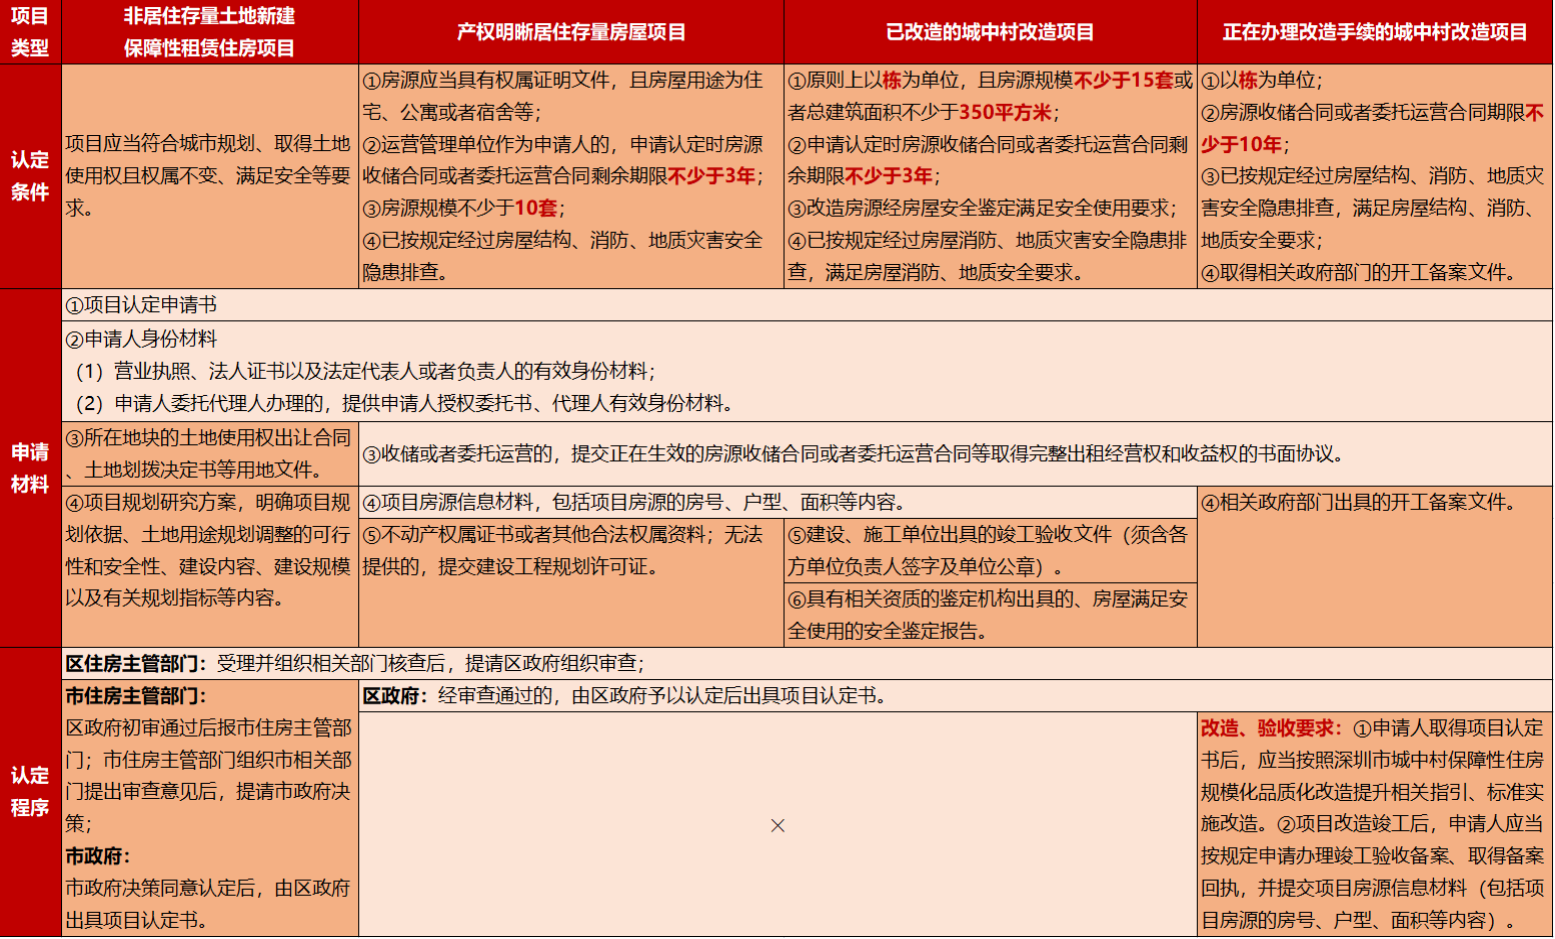Click red label '改造、验收要求：'

[1271, 728]
